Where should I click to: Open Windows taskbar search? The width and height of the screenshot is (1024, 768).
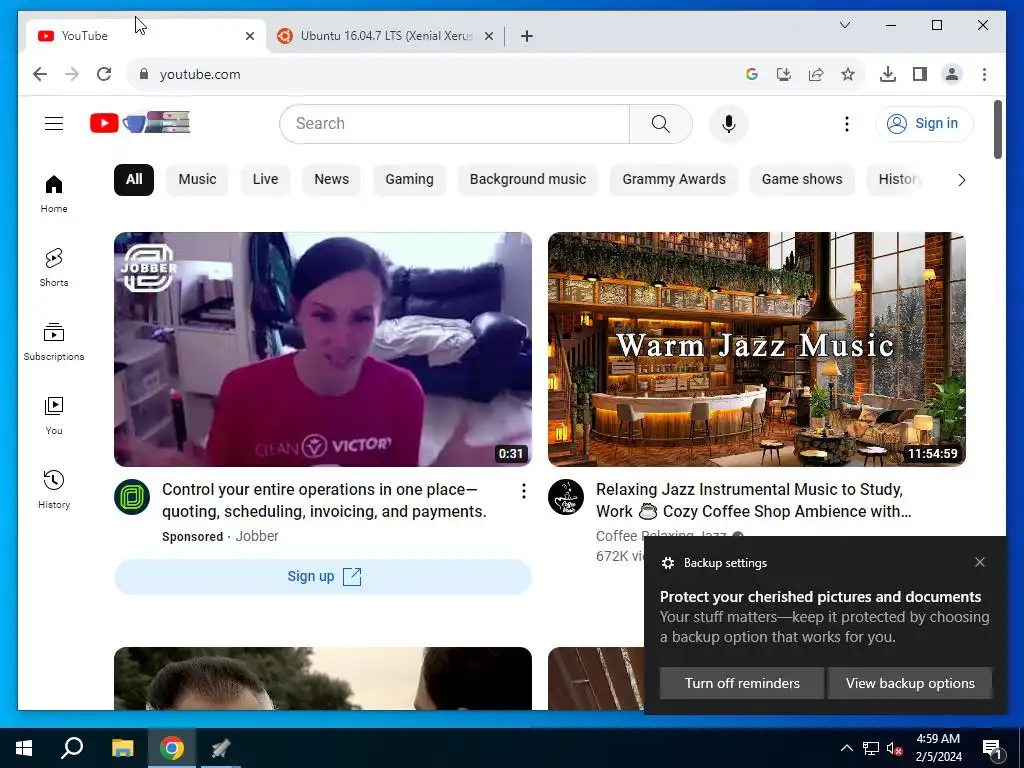tap(72, 748)
